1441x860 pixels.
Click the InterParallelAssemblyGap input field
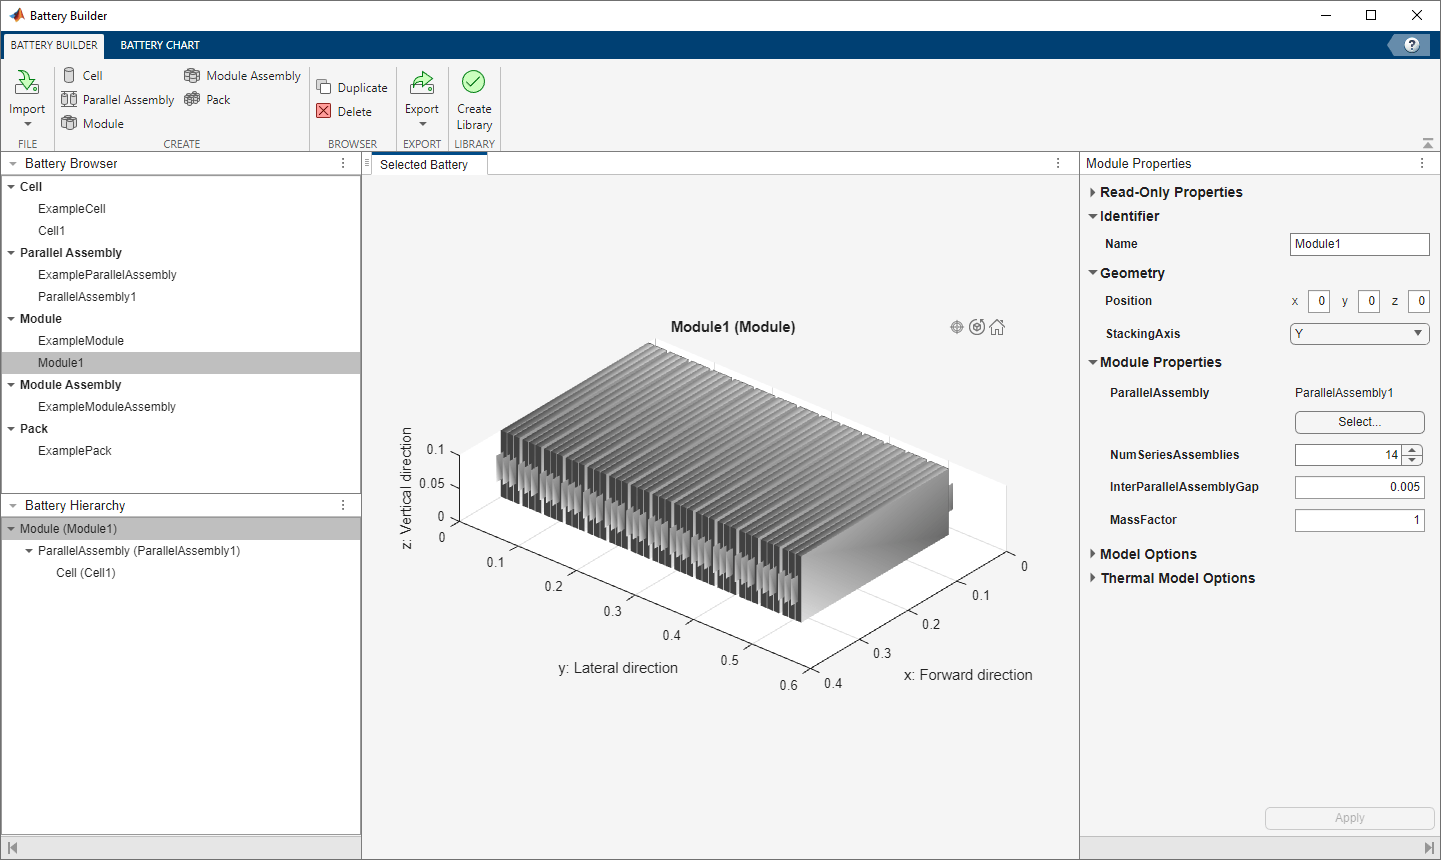pyautogui.click(x=1358, y=487)
